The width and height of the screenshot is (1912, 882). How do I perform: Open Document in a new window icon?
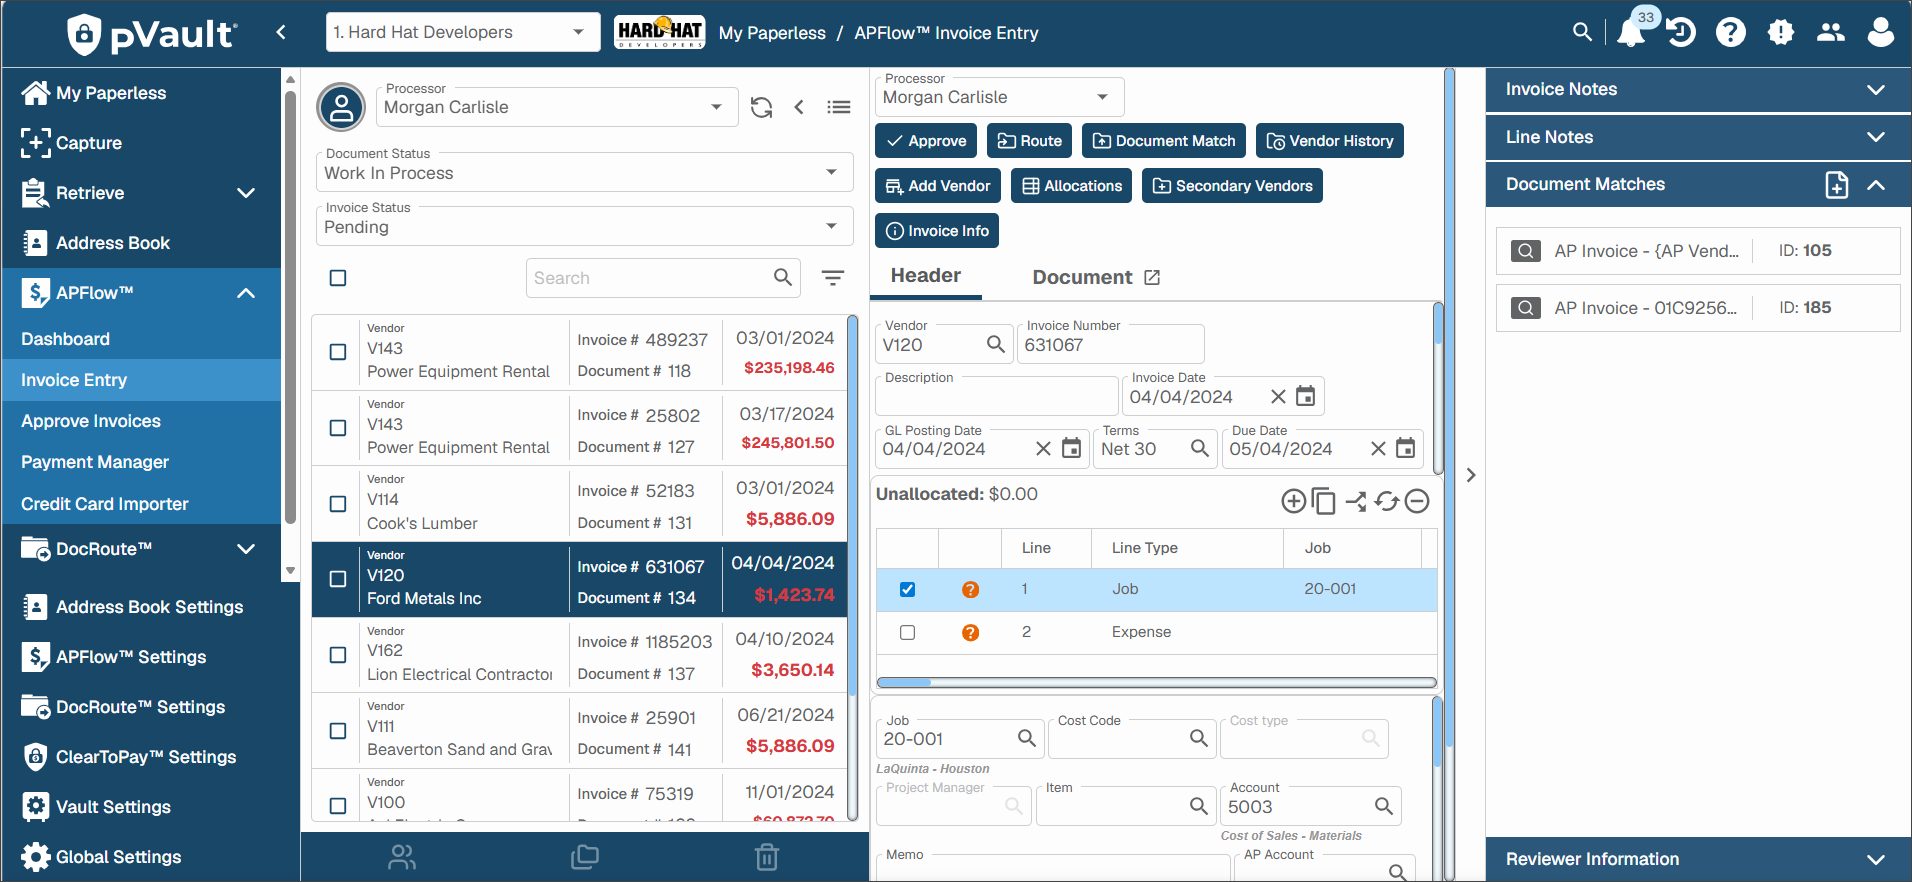1152,277
